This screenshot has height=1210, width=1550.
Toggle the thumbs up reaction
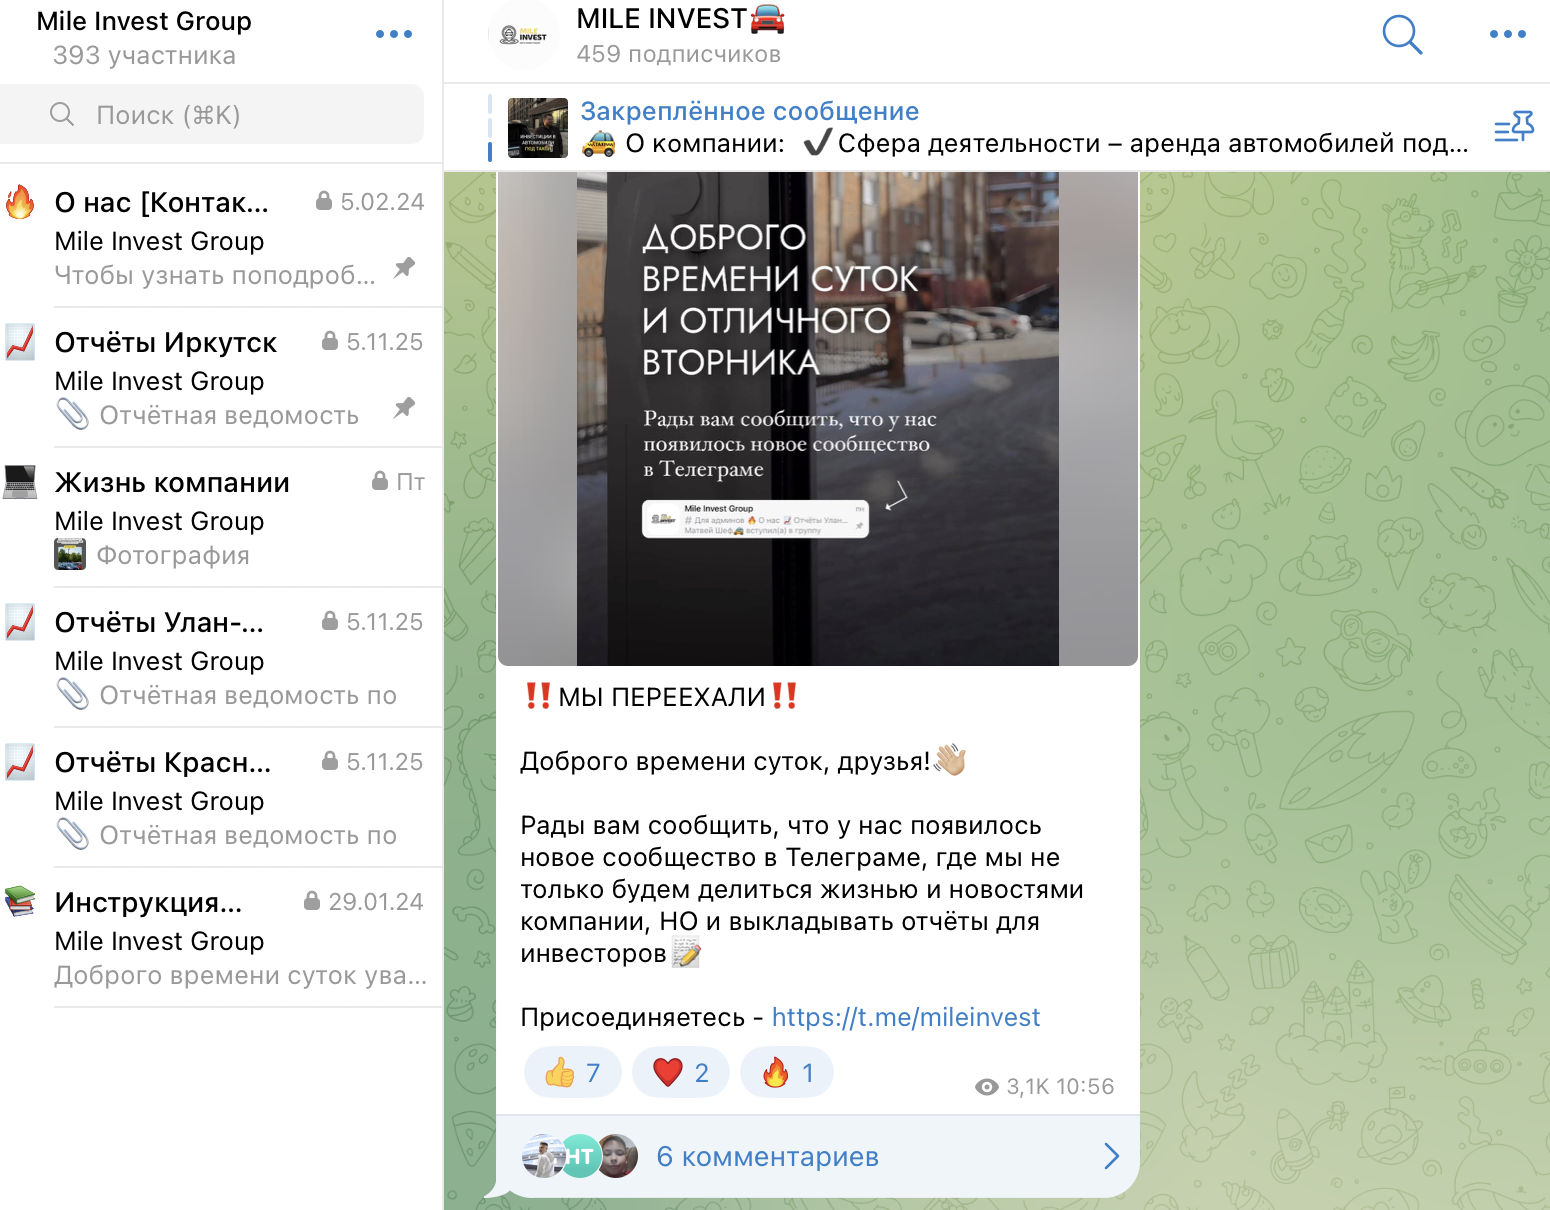coord(572,1073)
